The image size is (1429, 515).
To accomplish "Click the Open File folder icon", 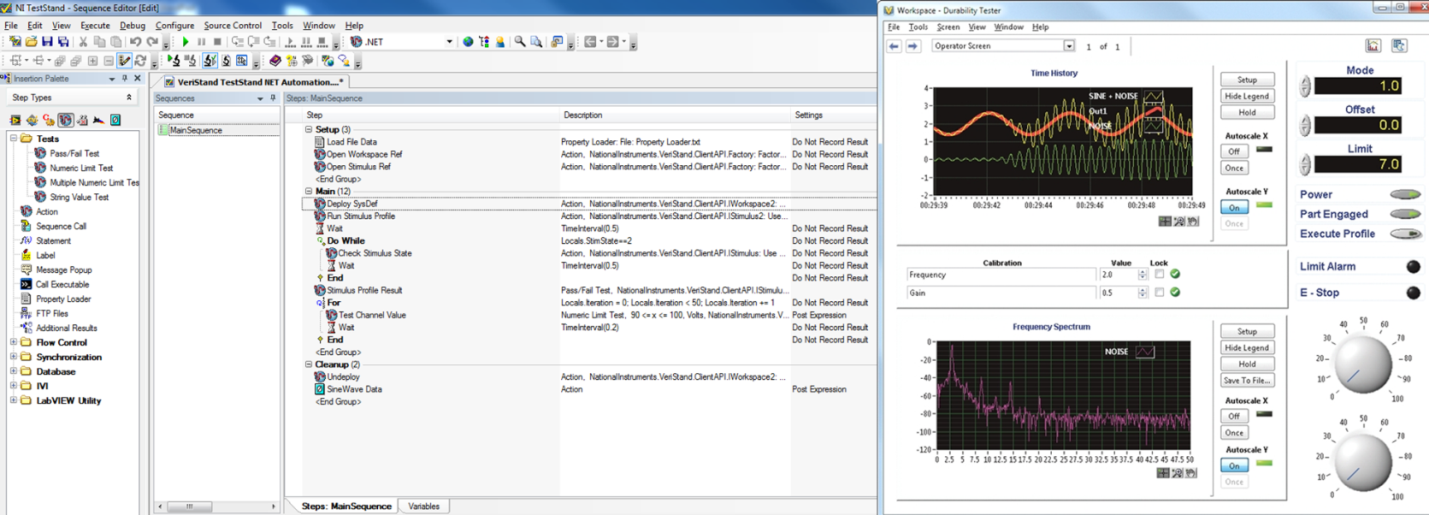I will pyautogui.click(x=31, y=42).
